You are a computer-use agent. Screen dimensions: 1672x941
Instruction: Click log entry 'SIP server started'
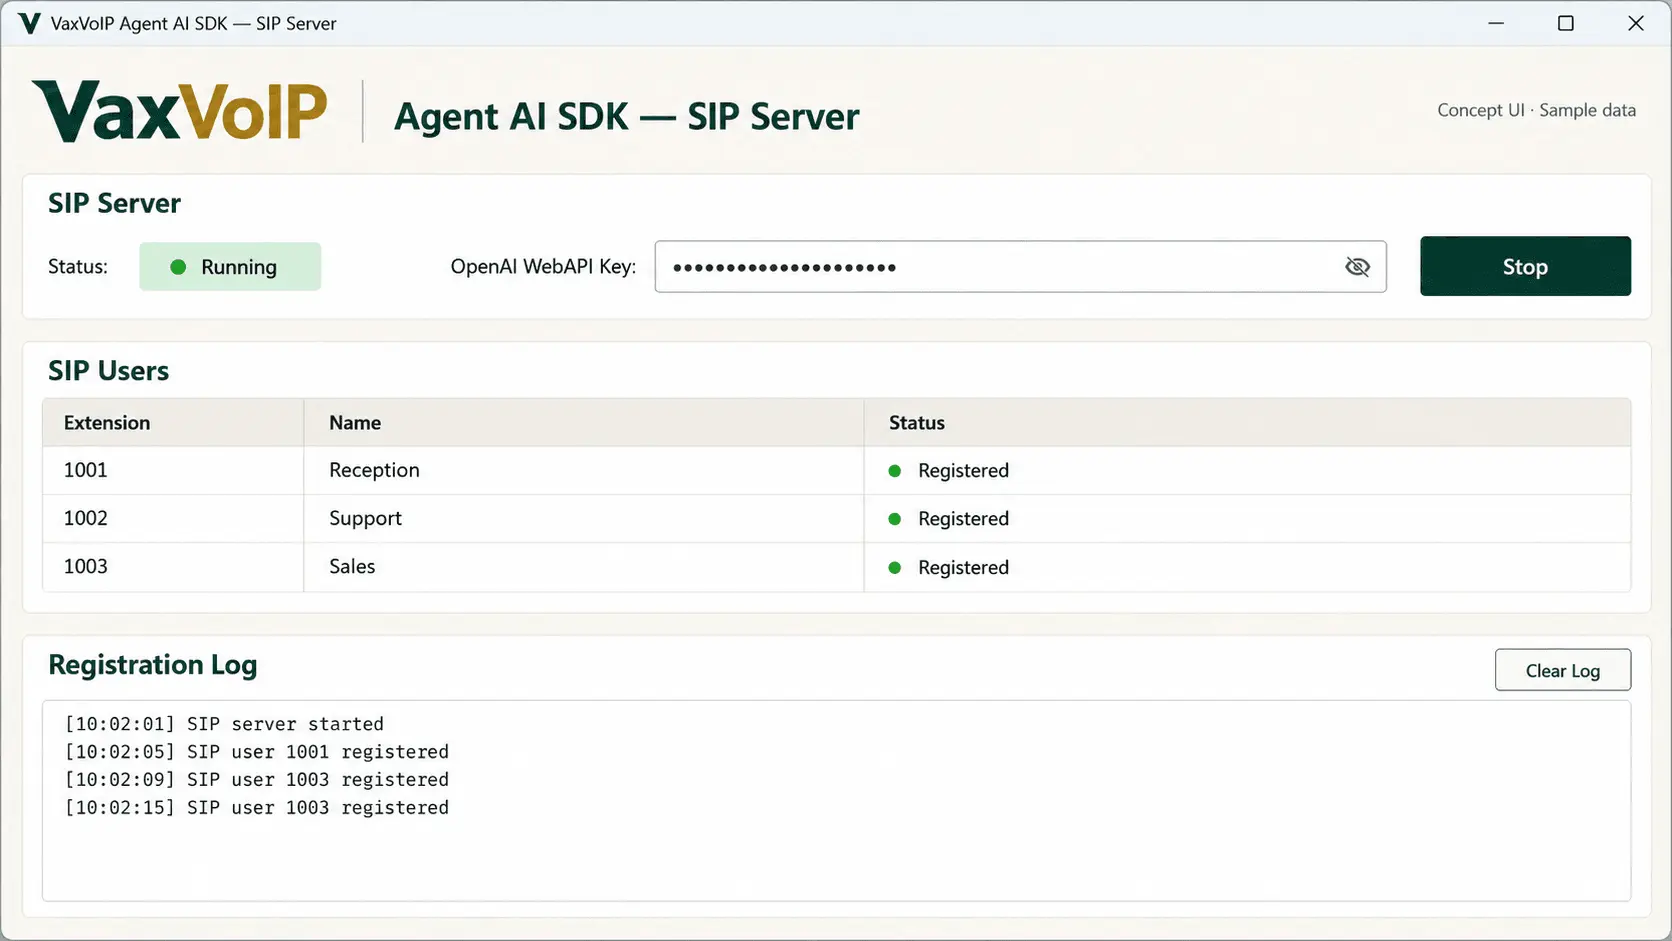[x=224, y=724]
